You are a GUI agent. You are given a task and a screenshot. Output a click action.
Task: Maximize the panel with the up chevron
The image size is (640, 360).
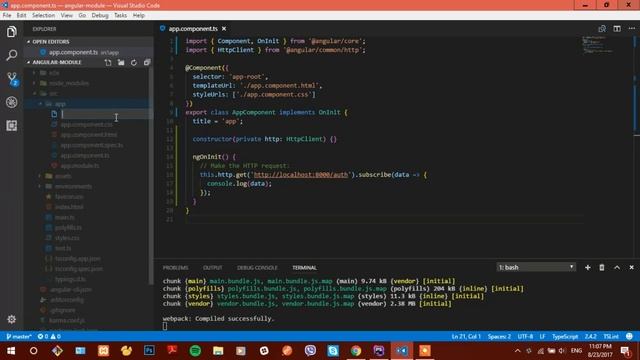tap(617, 267)
